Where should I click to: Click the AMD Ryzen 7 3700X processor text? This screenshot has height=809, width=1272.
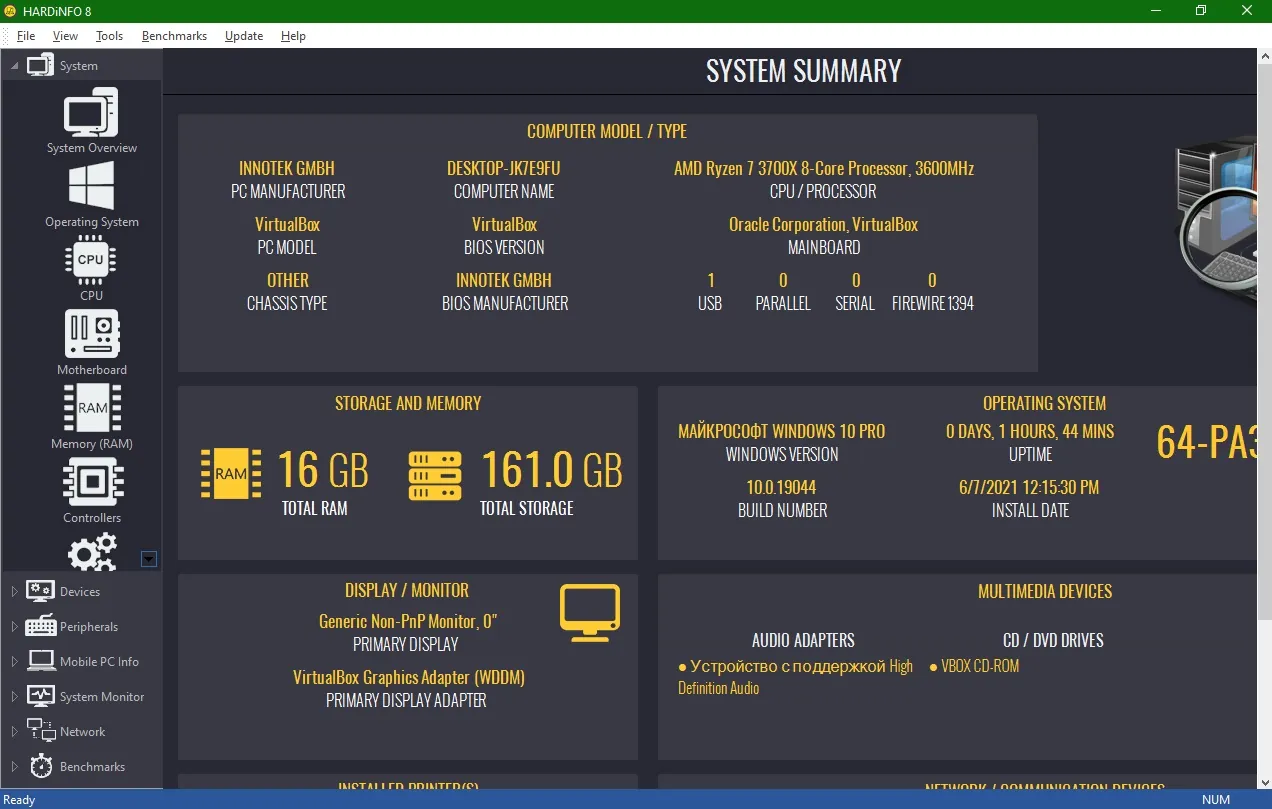(x=824, y=169)
